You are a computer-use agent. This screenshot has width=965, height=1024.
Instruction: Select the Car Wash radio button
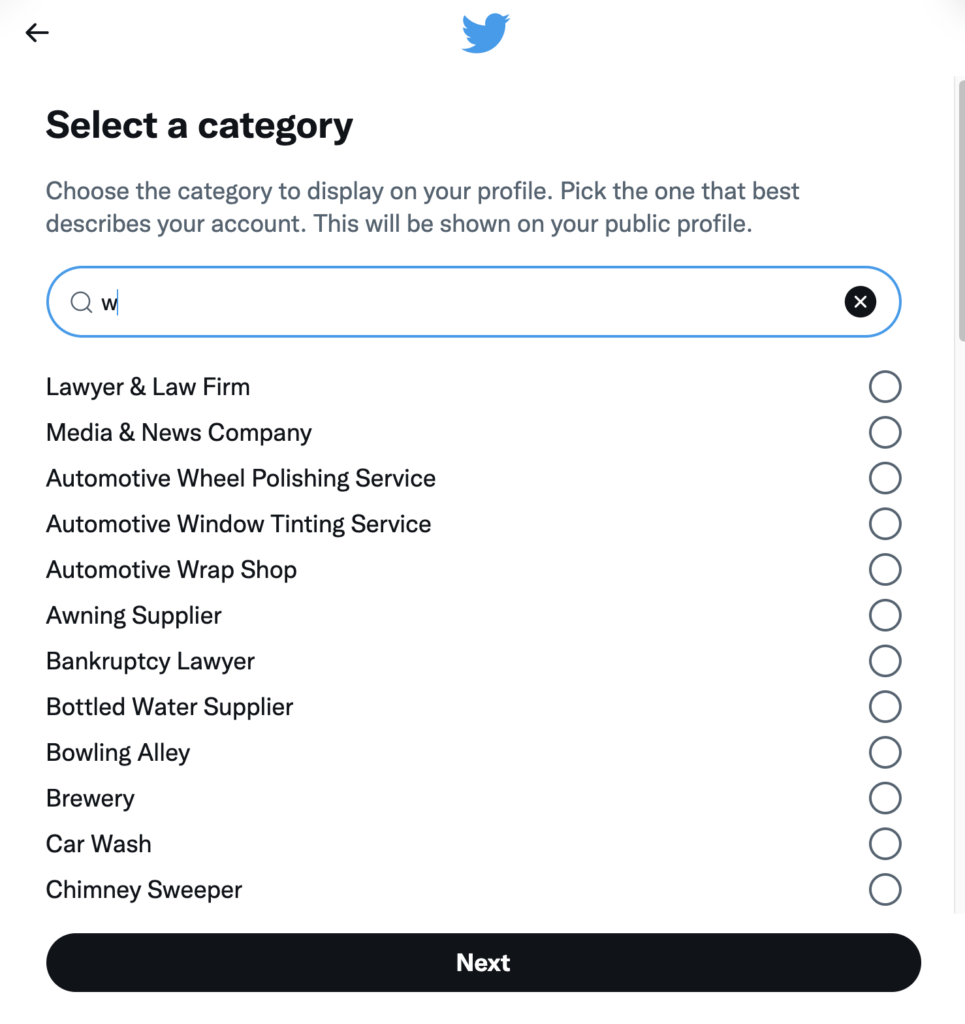point(885,844)
